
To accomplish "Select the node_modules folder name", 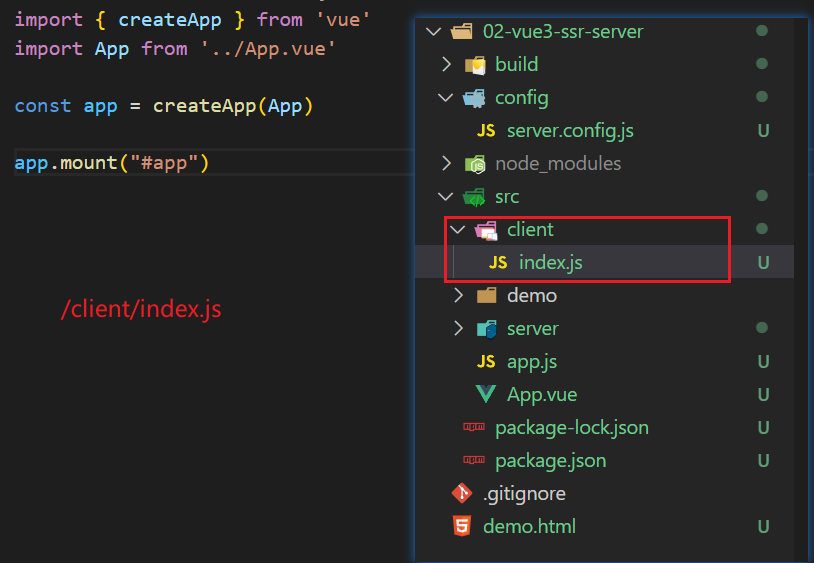I will pyautogui.click(x=558, y=164).
